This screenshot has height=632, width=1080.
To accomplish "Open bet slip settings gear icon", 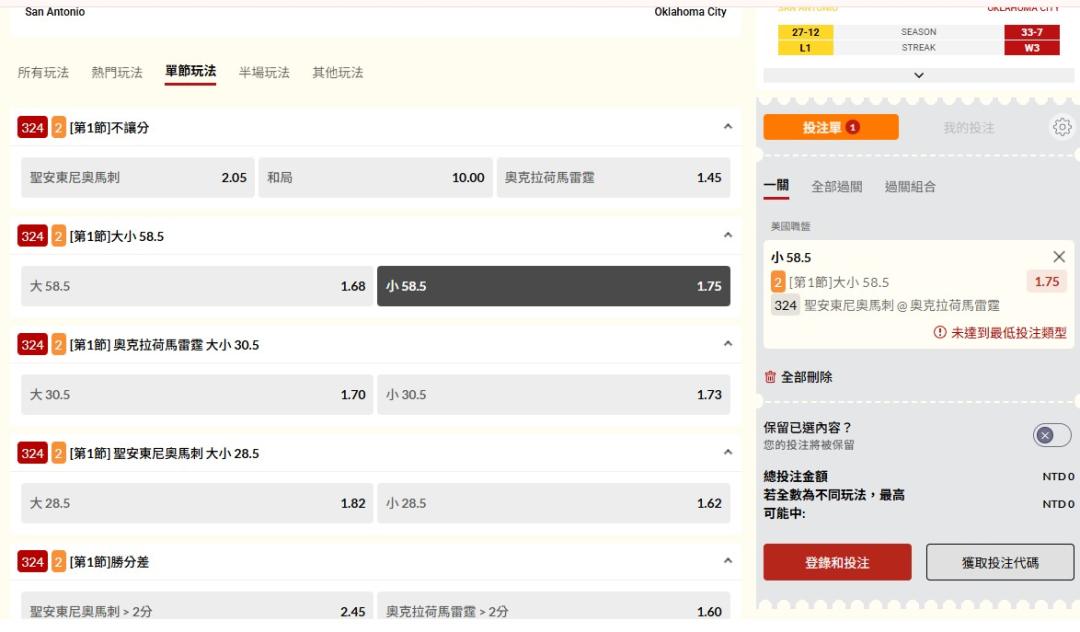I will 1061,127.
